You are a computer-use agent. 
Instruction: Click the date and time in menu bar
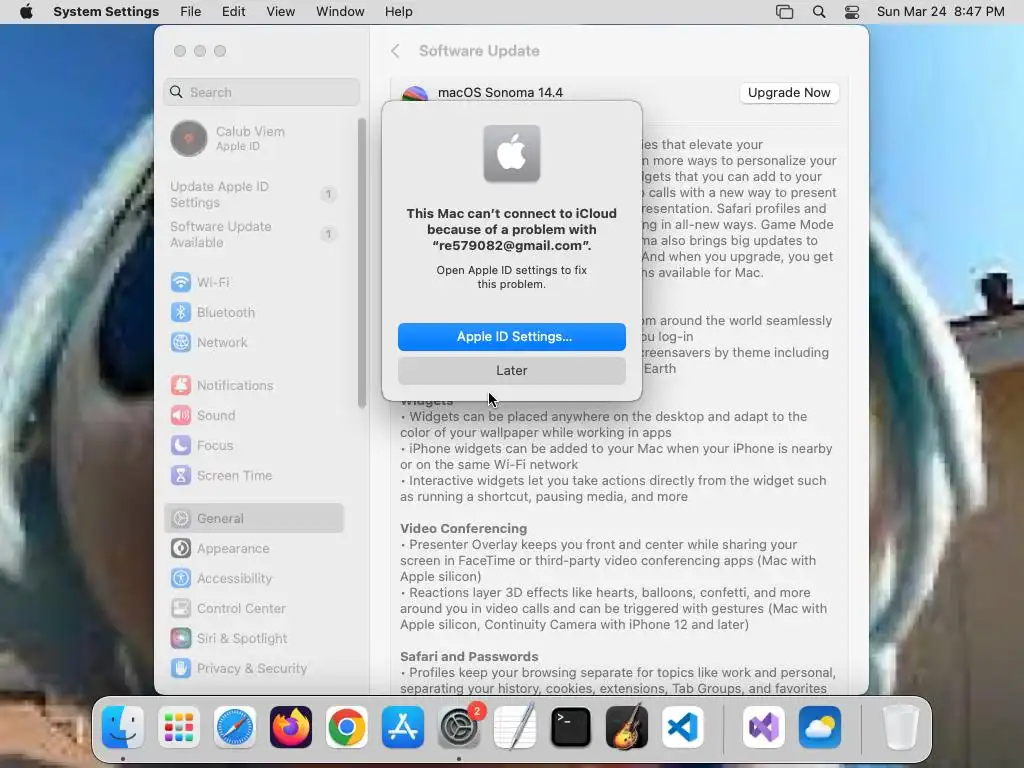940,12
